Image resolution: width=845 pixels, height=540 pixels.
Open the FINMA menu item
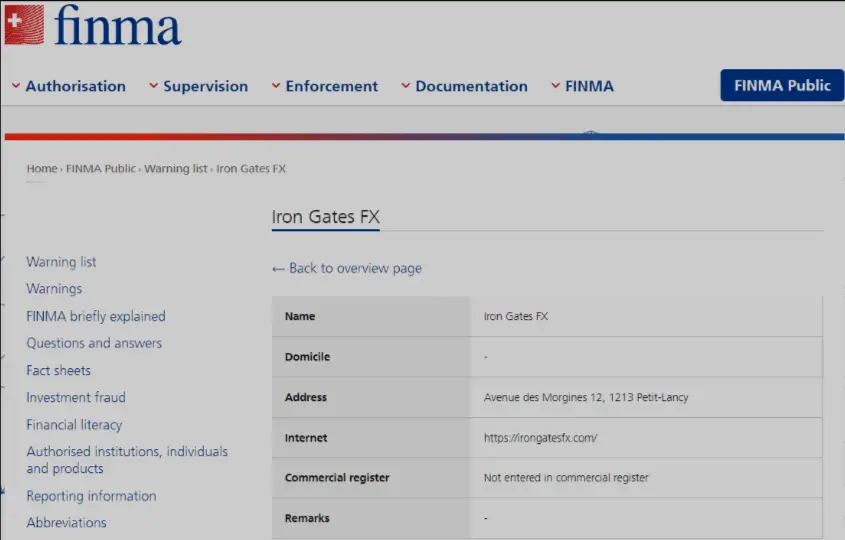pyautogui.click(x=589, y=86)
